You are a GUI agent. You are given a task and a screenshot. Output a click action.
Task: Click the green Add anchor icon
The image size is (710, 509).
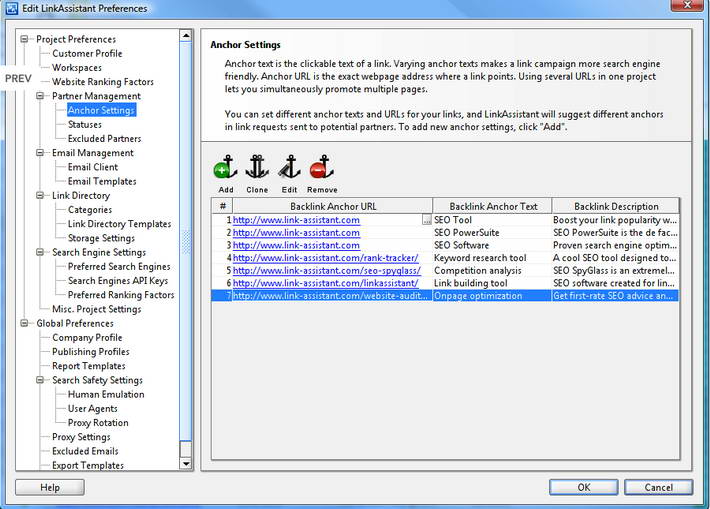coord(225,168)
